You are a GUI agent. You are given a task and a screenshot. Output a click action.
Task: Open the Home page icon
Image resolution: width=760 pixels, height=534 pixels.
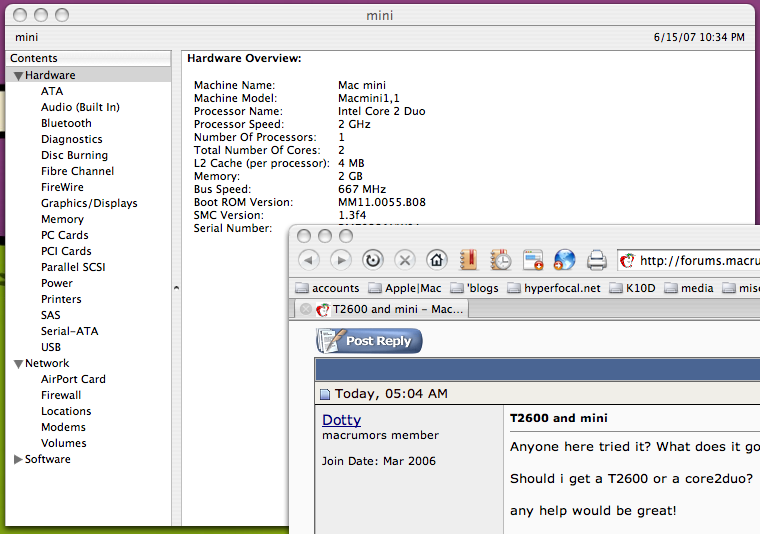pos(437,260)
